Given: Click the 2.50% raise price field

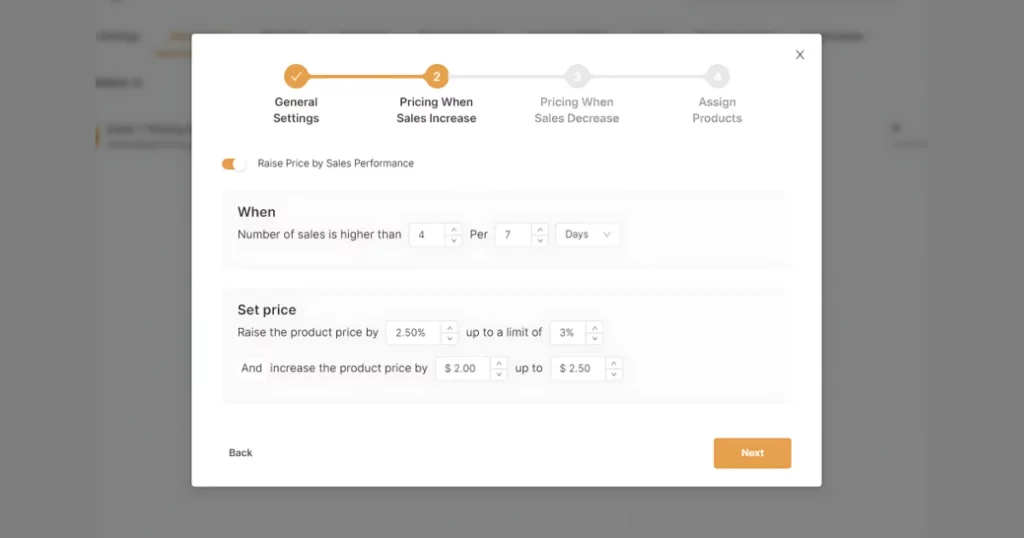Looking at the screenshot, I should (x=414, y=332).
